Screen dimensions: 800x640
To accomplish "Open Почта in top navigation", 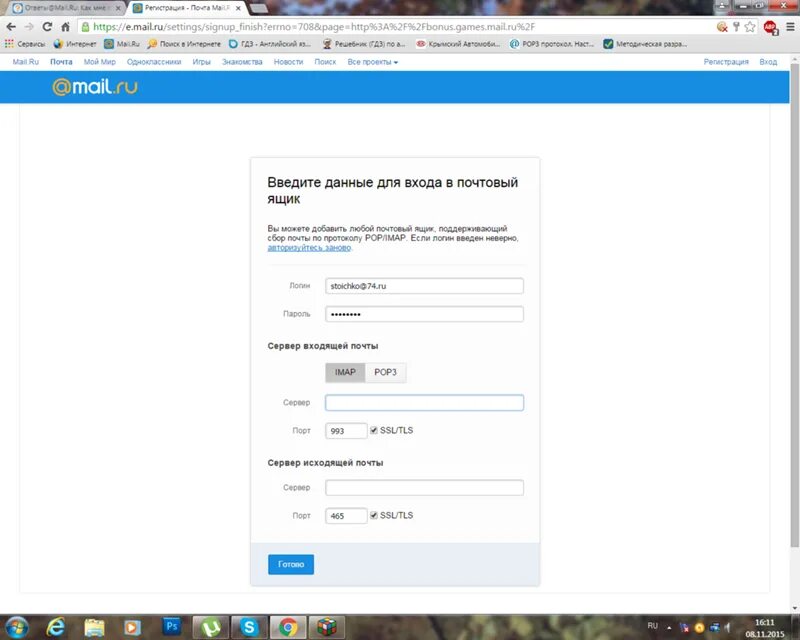I will tap(61, 62).
